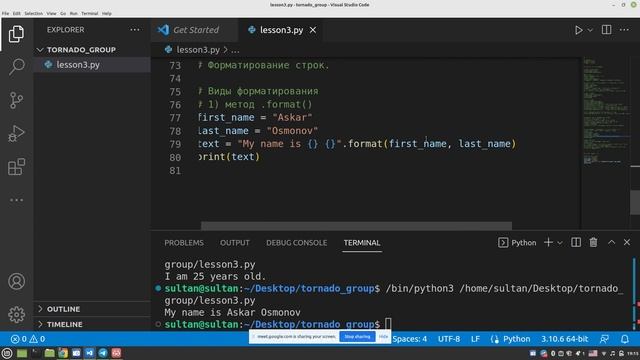The width and height of the screenshot is (640, 360).
Task: Select the lesson3.py editor tab
Action: [281, 30]
